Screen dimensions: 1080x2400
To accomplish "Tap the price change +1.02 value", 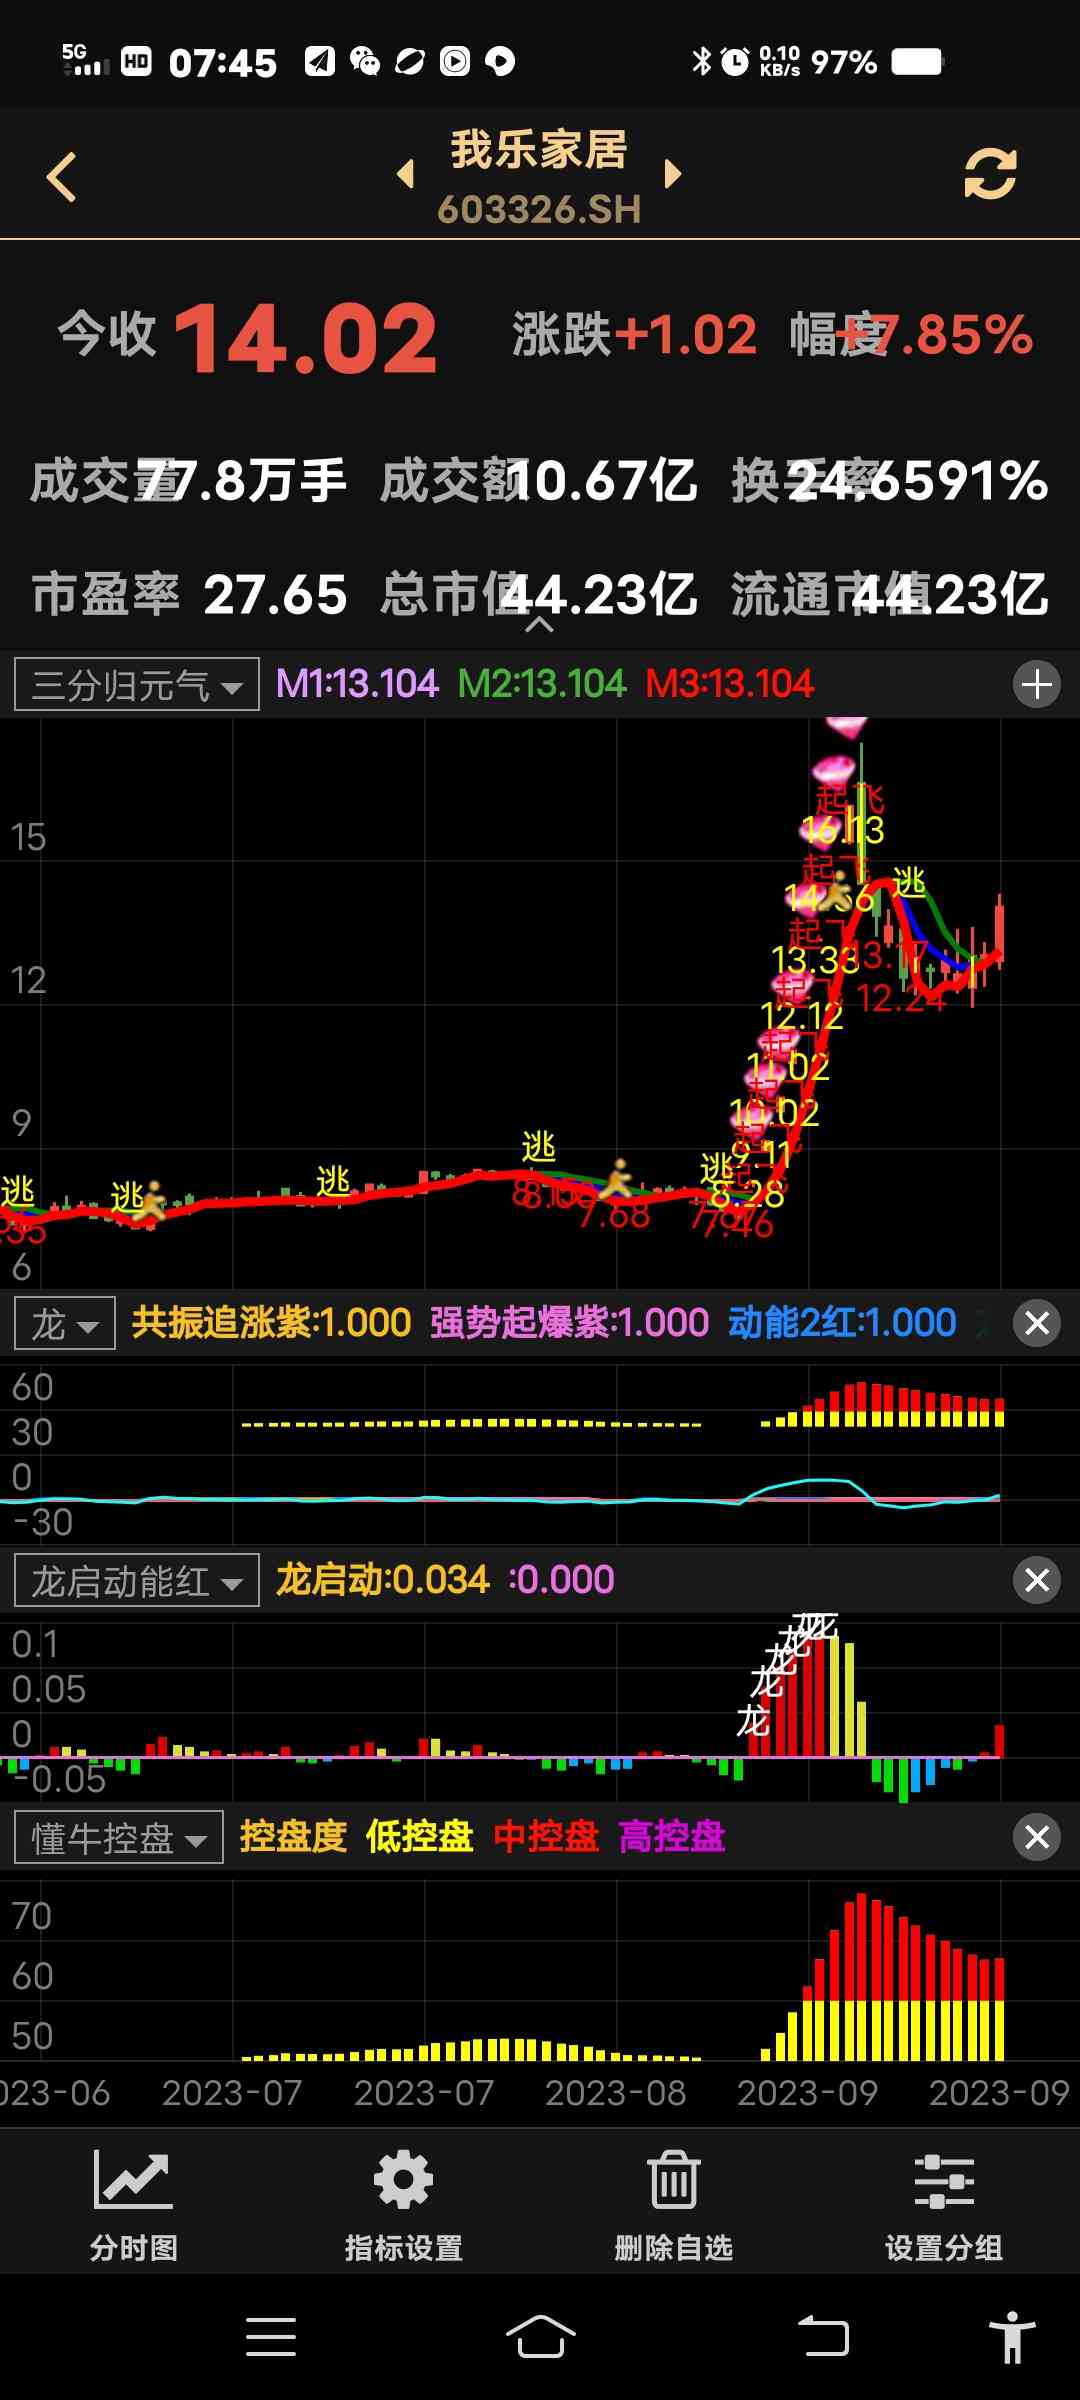I will tap(685, 335).
